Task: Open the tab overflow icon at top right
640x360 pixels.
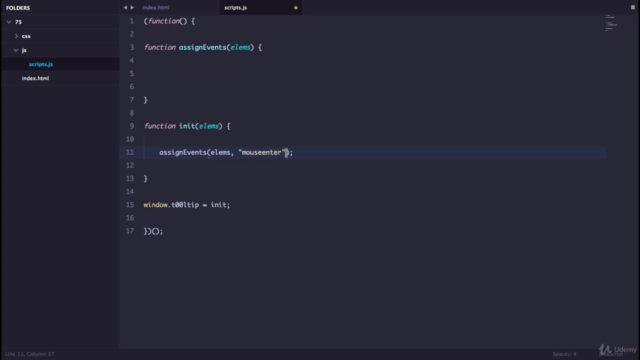Action: click(x=633, y=7)
